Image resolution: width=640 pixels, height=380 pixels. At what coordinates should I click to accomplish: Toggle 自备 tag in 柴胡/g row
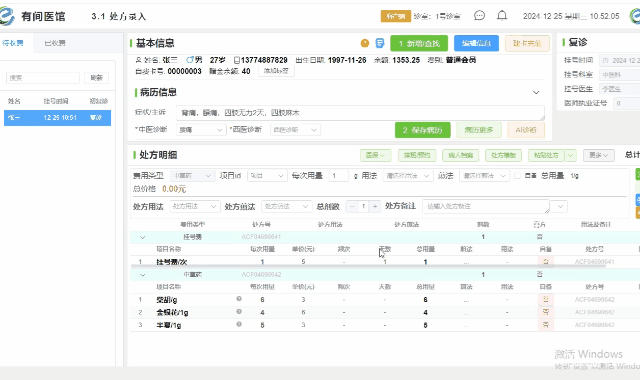click(x=546, y=300)
